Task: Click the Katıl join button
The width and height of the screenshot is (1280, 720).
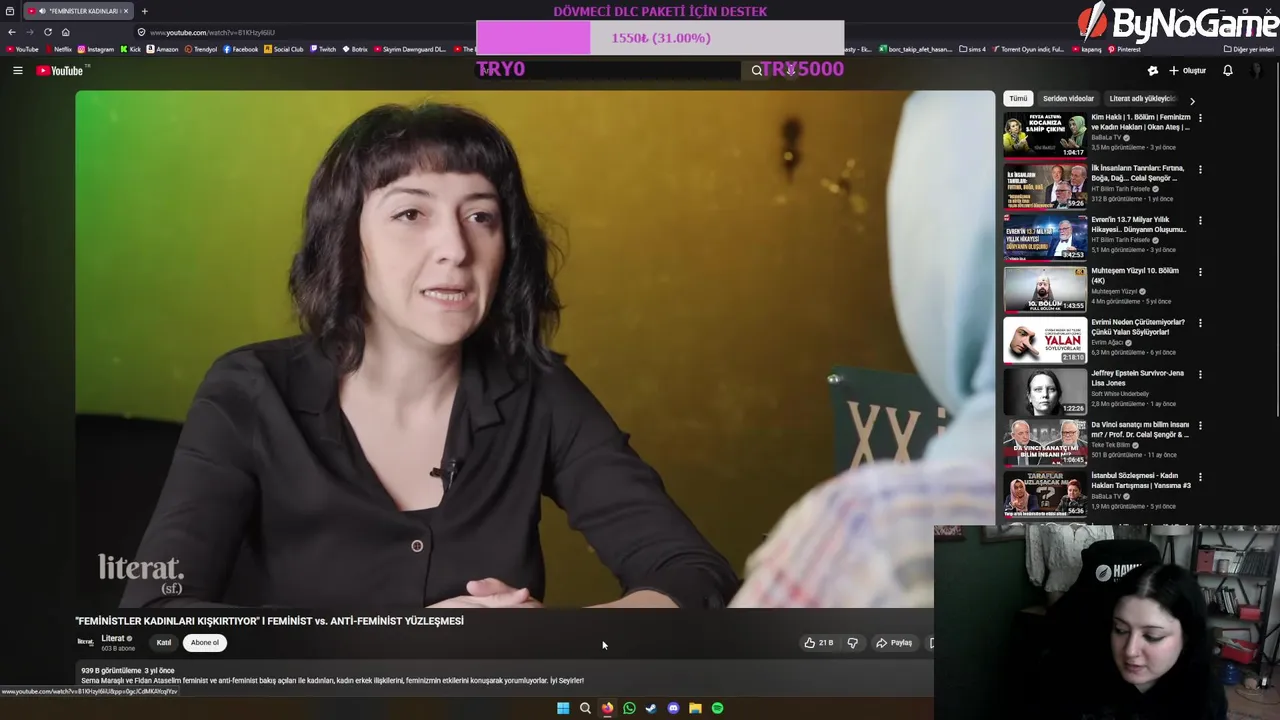Action: coord(164,643)
